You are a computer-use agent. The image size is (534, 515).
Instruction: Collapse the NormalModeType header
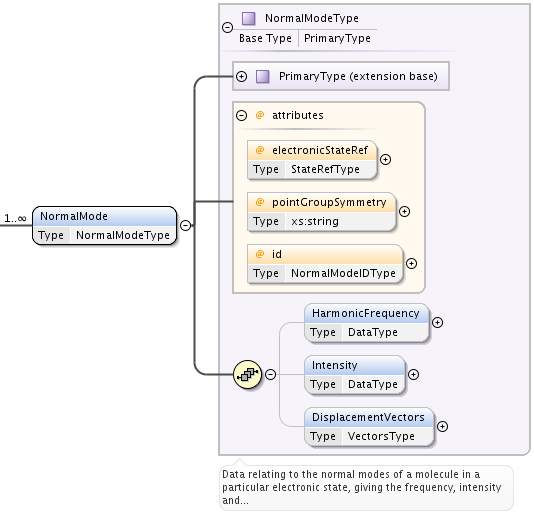point(227,27)
